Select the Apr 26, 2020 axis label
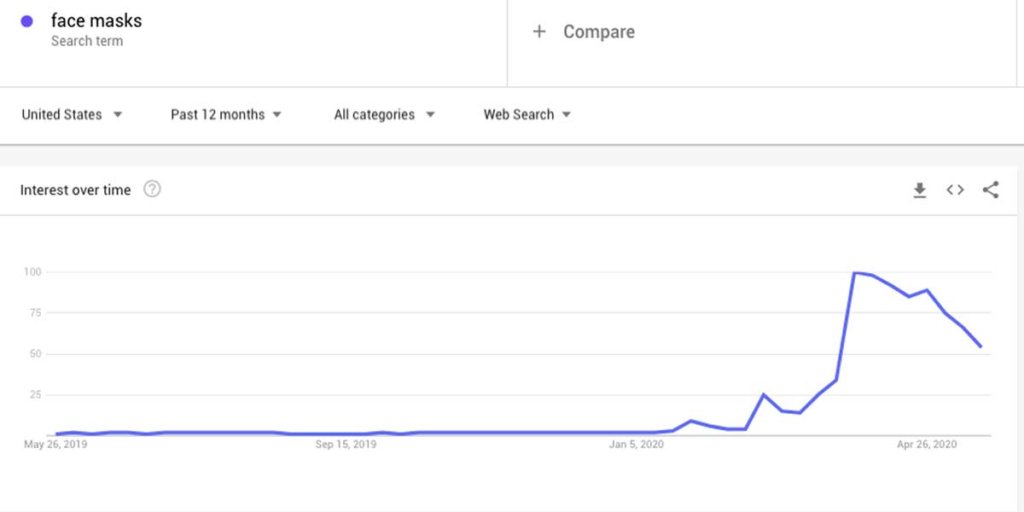 tap(927, 445)
